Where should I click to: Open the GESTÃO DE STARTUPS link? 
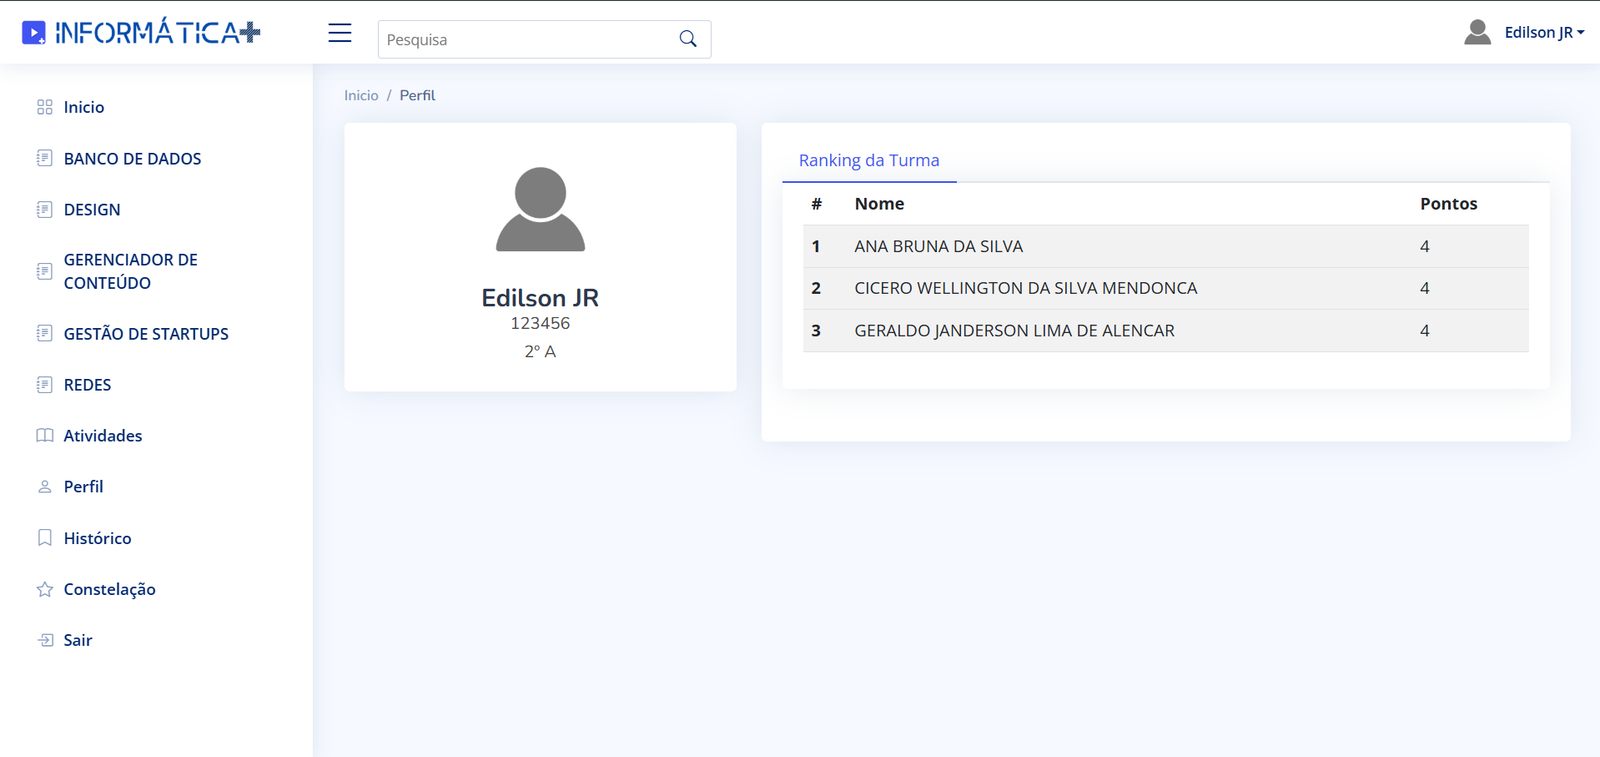(146, 333)
